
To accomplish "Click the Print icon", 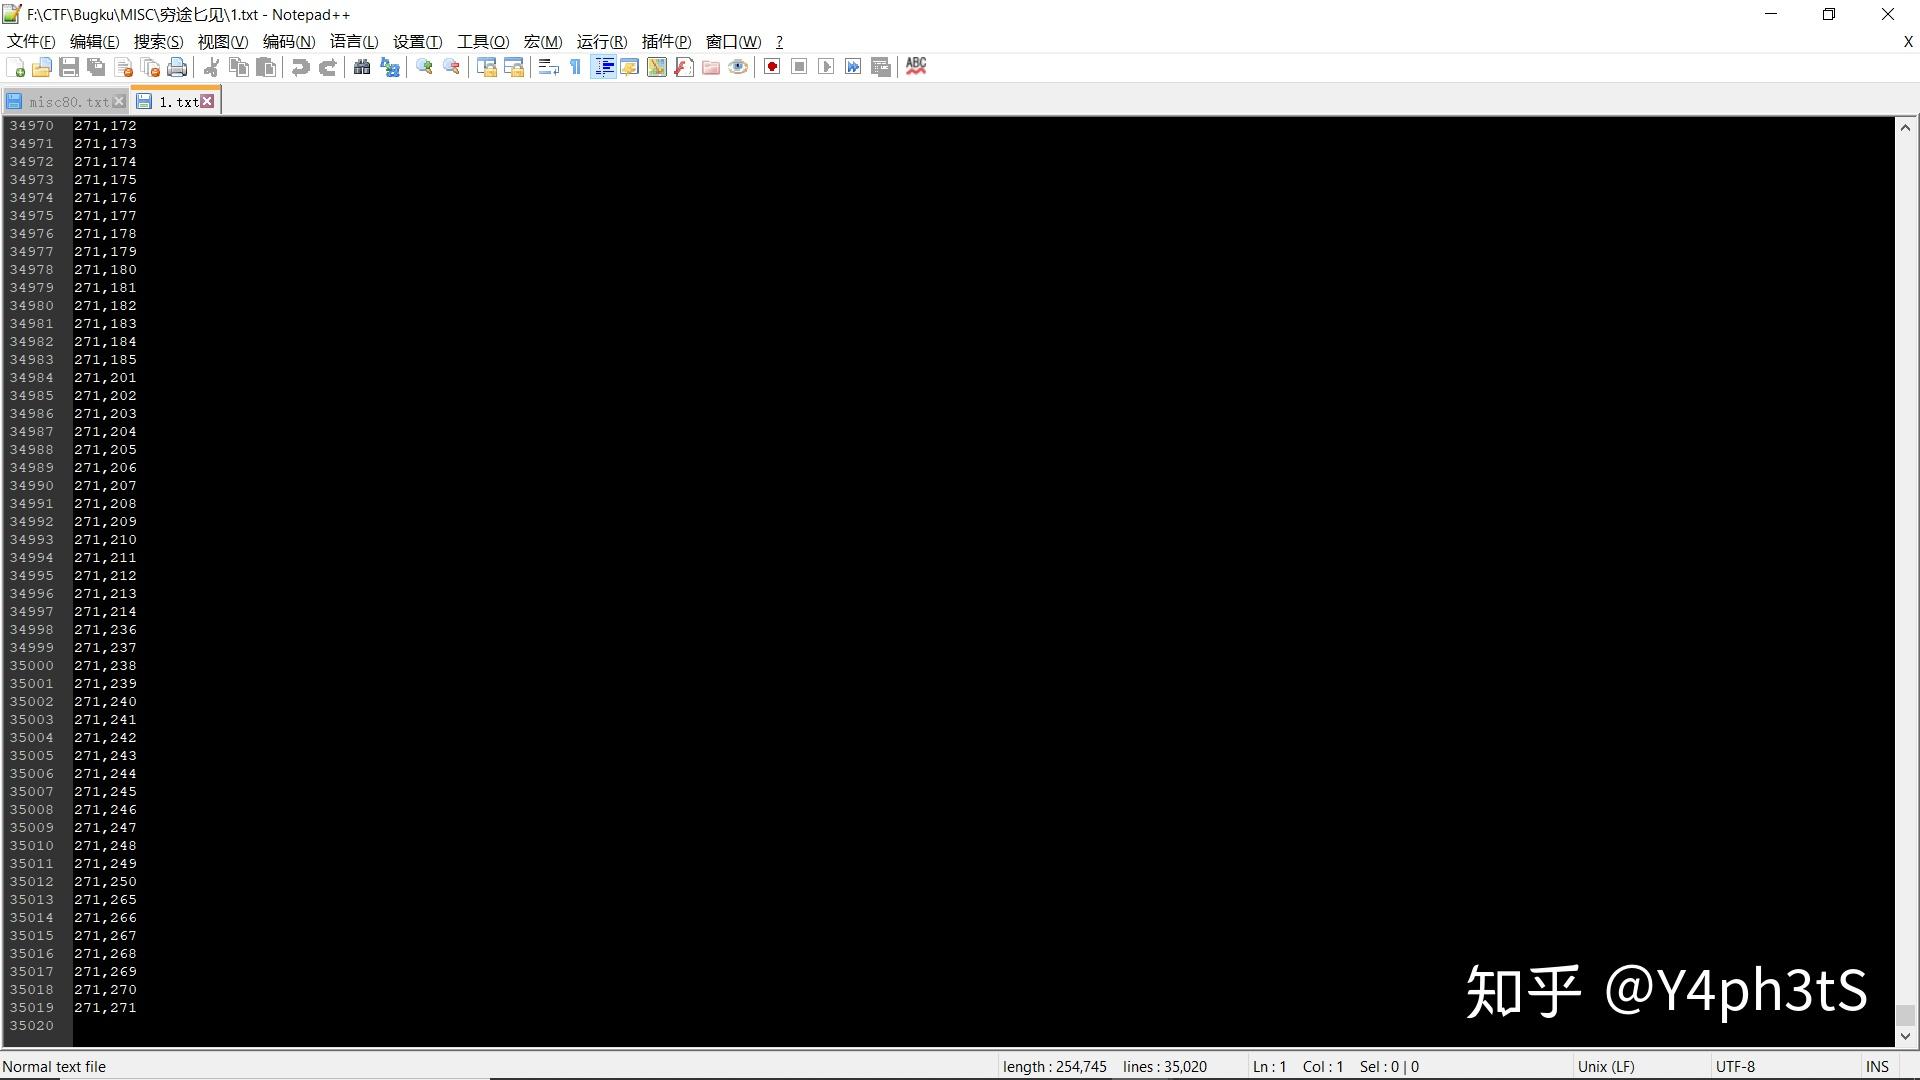I will tap(177, 67).
